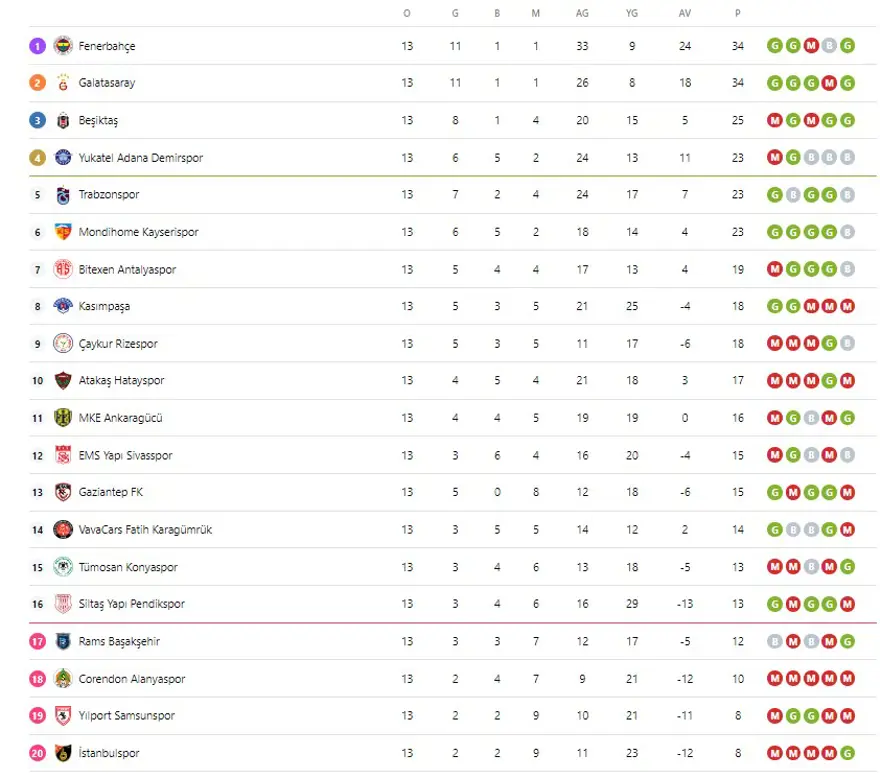Go to the Rams Başakşehir team page
Image resolution: width=880 pixels, height=778 pixels.
coord(119,642)
